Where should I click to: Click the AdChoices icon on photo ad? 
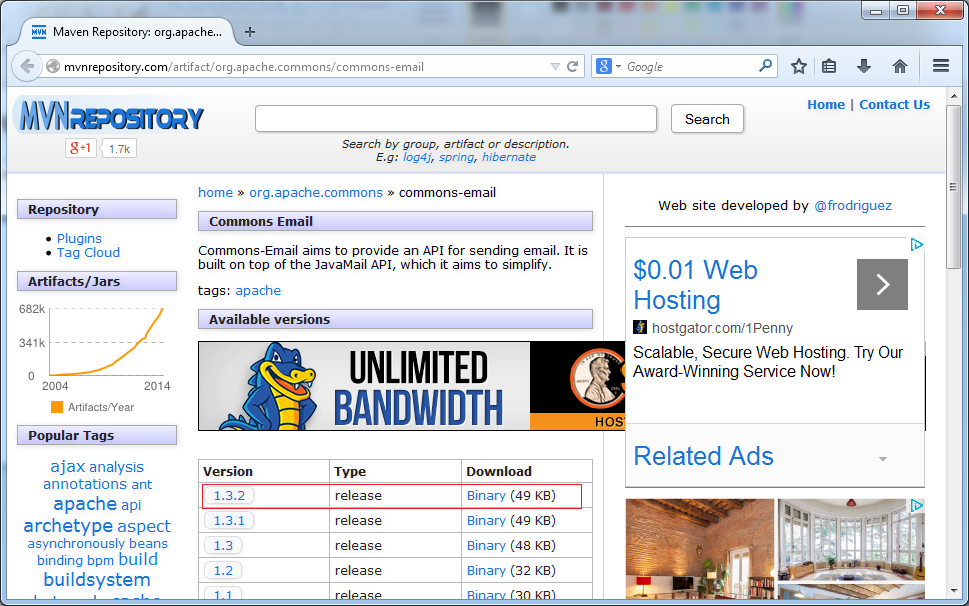(x=916, y=505)
